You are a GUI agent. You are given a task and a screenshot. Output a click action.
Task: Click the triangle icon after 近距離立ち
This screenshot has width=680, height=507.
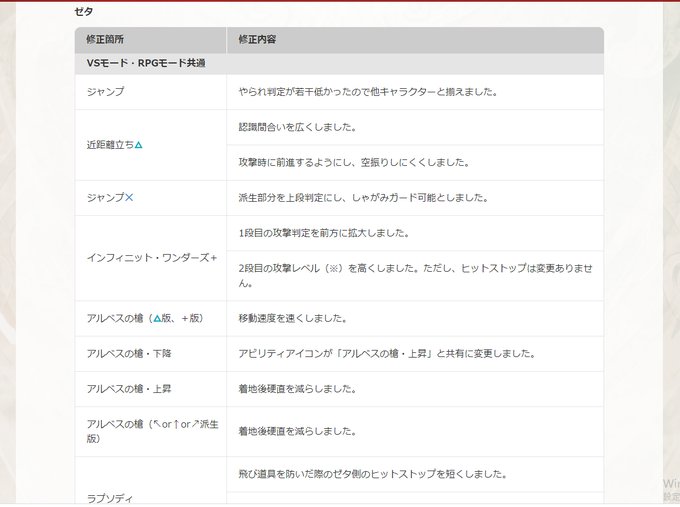138,145
